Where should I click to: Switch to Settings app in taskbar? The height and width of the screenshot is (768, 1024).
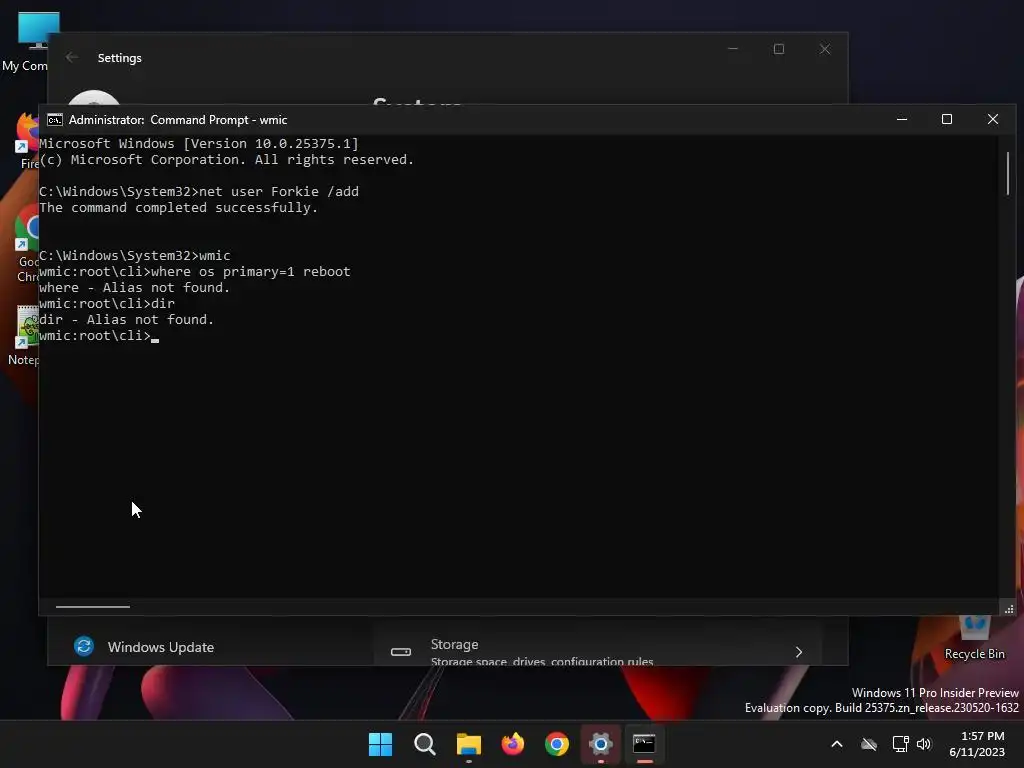pos(600,744)
